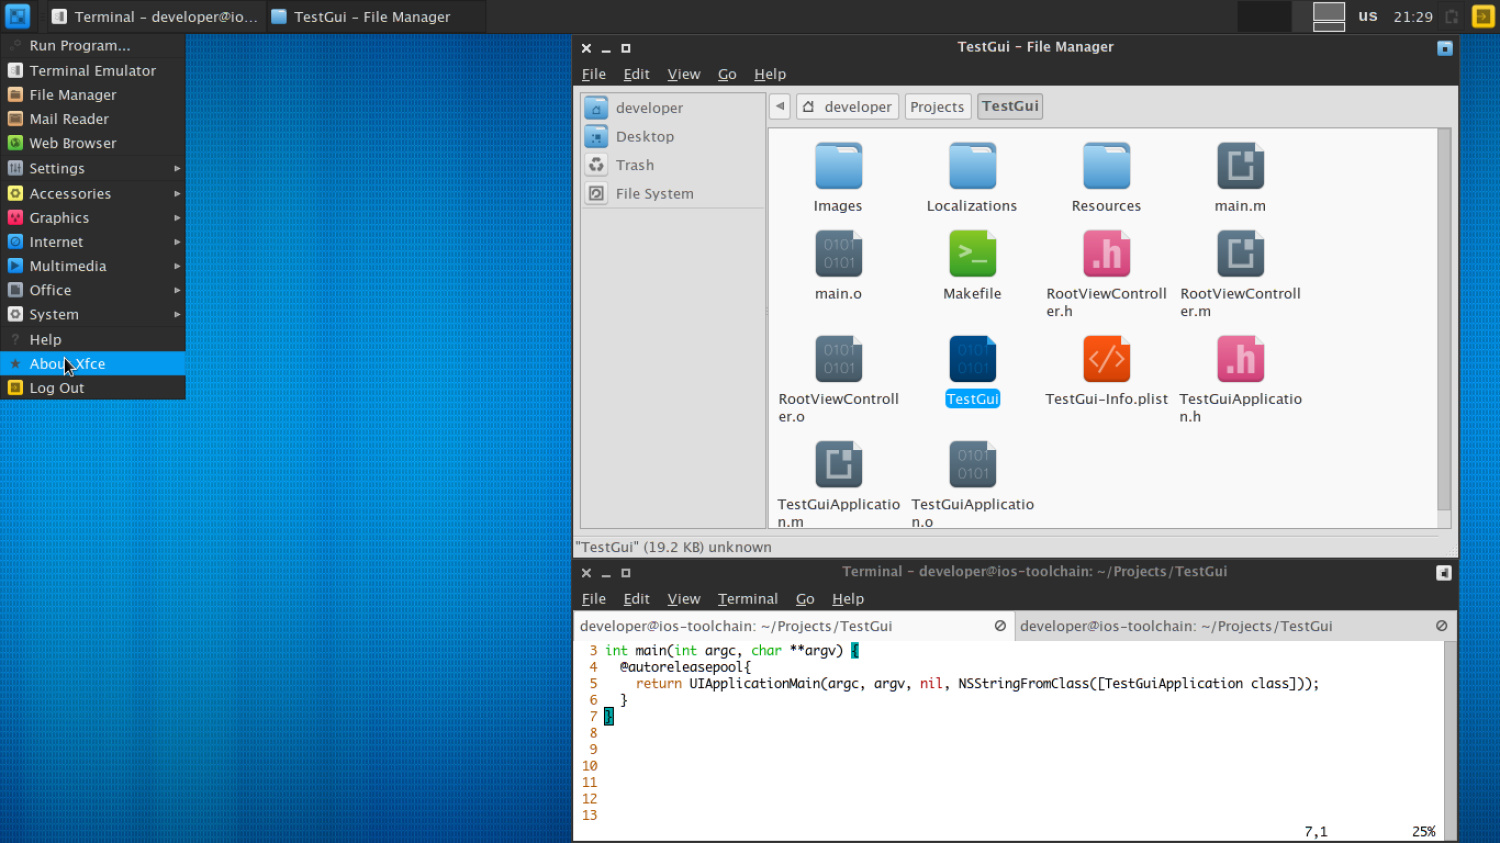Click the notification icon beside the clock
Viewport: 1500px width, 843px height.
click(x=1452, y=17)
